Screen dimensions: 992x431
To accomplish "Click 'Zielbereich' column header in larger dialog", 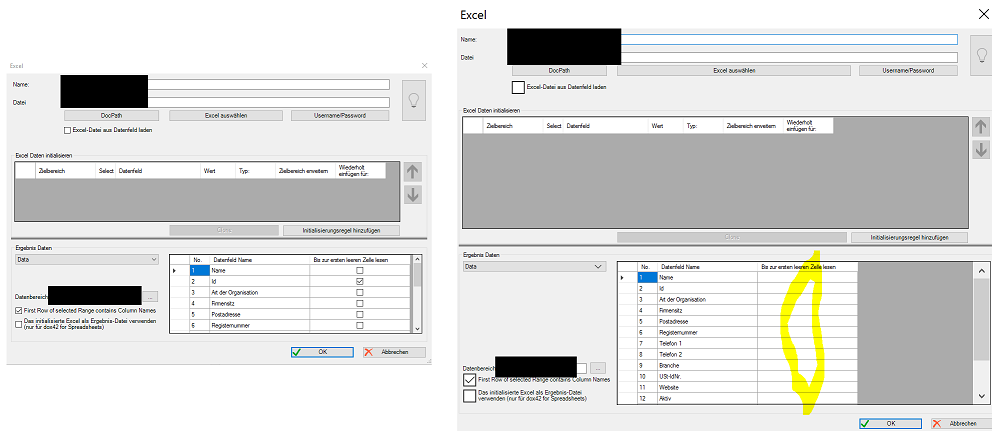I will coord(514,126).
